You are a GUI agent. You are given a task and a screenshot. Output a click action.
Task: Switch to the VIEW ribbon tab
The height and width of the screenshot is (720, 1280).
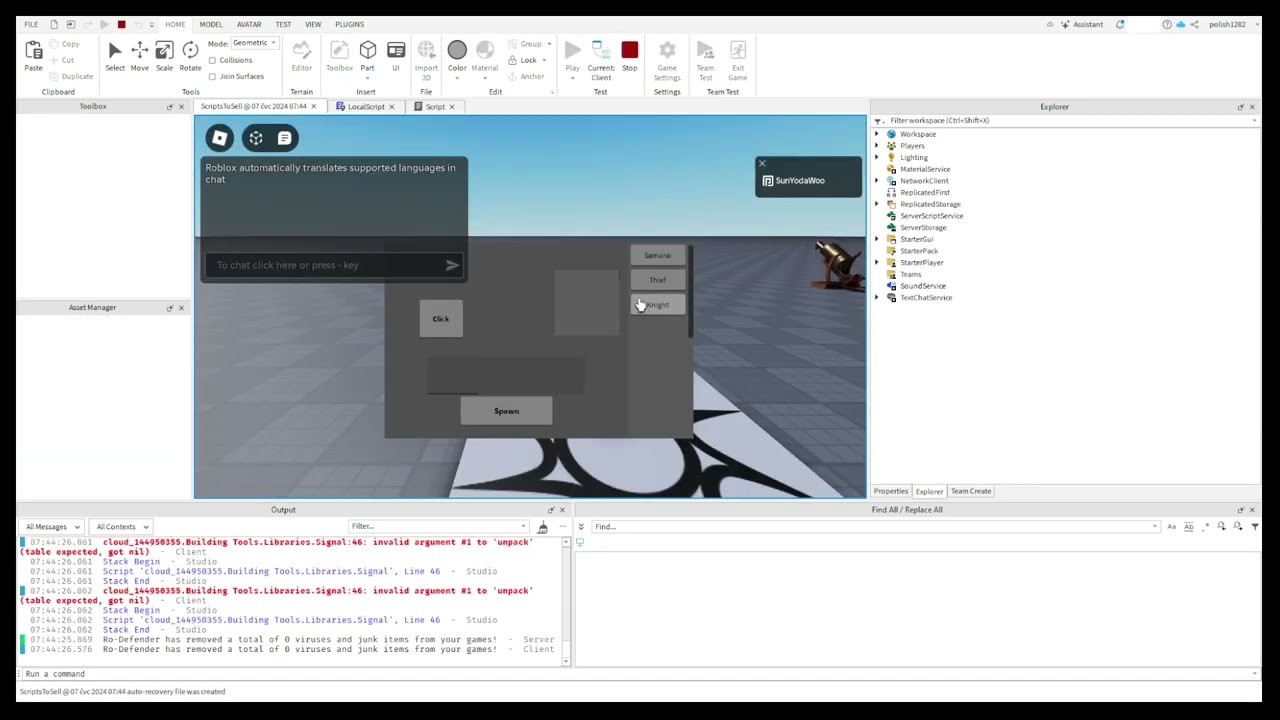coord(313,24)
